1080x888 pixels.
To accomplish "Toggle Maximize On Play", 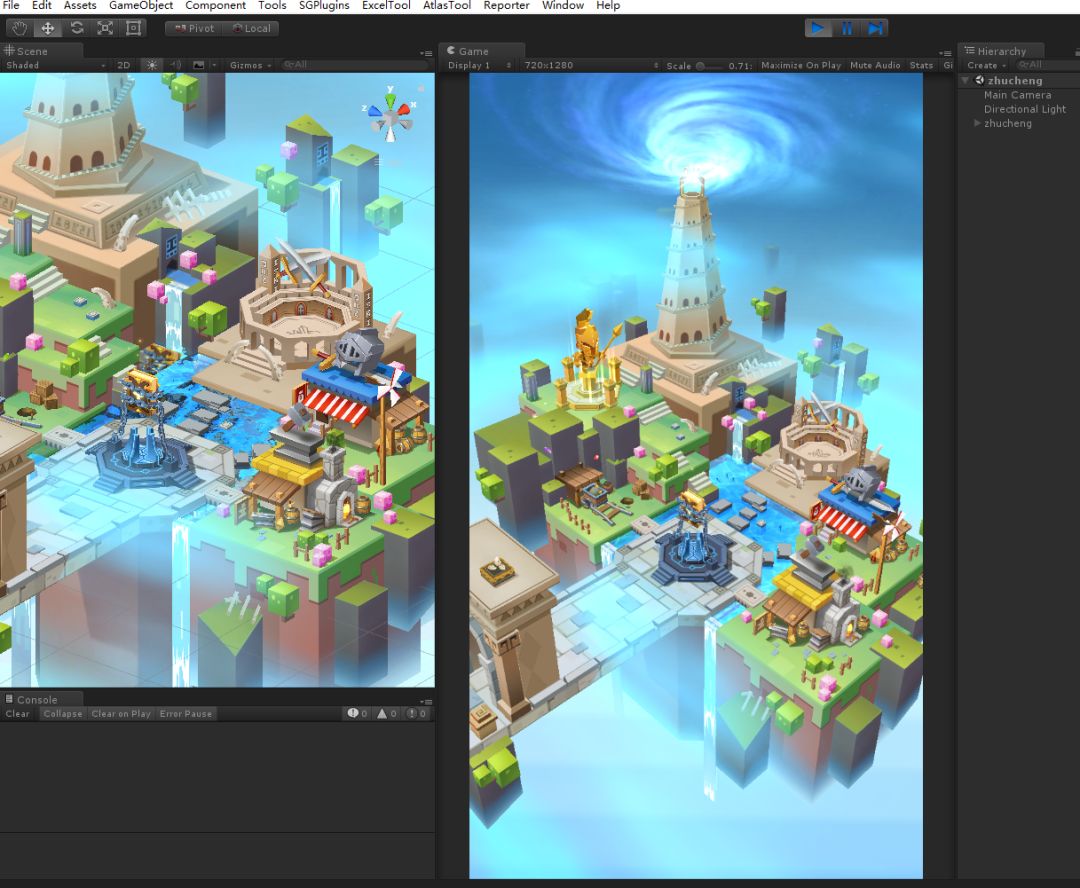I will (800, 65).
